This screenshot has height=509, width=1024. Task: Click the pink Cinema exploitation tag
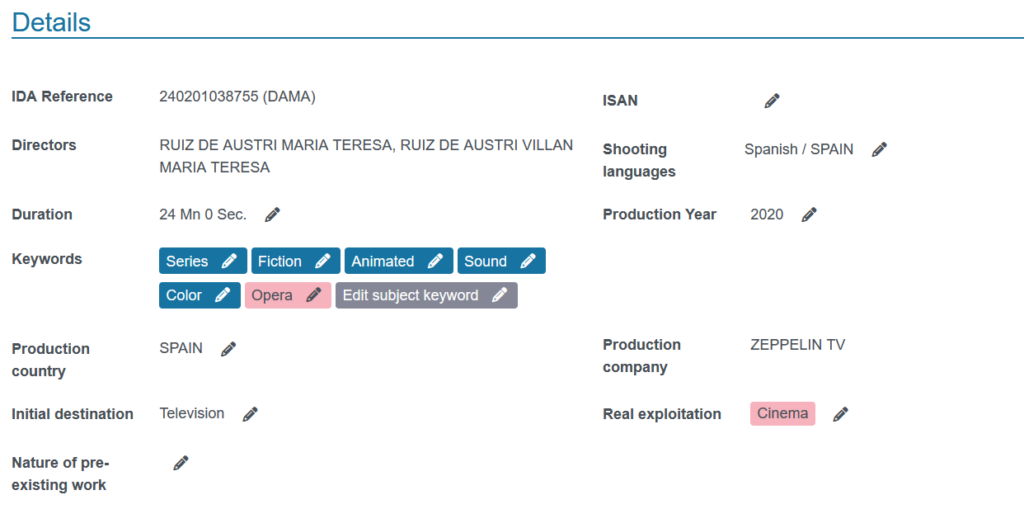click(x=782, y=414)
